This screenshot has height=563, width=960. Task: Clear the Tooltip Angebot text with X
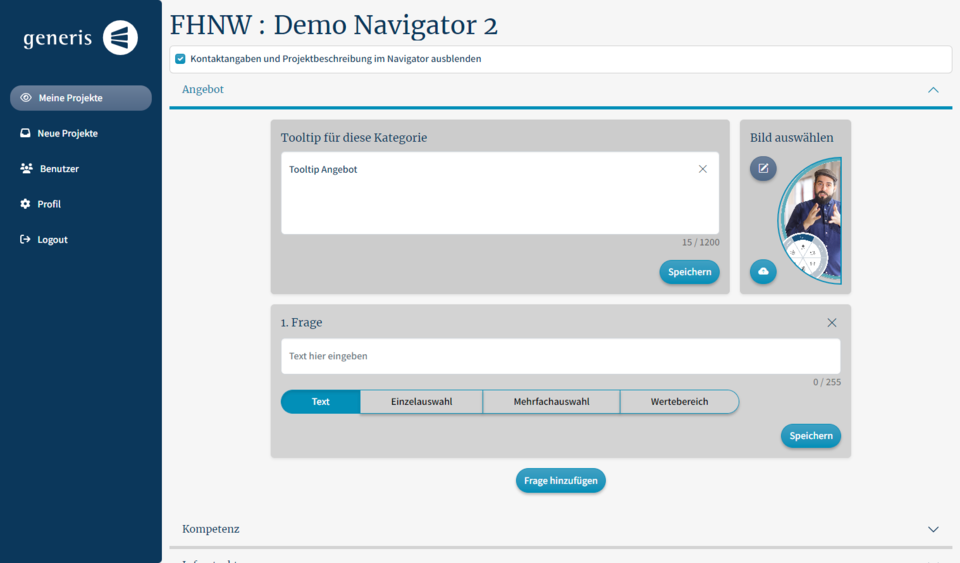click(x=703, y=169)
